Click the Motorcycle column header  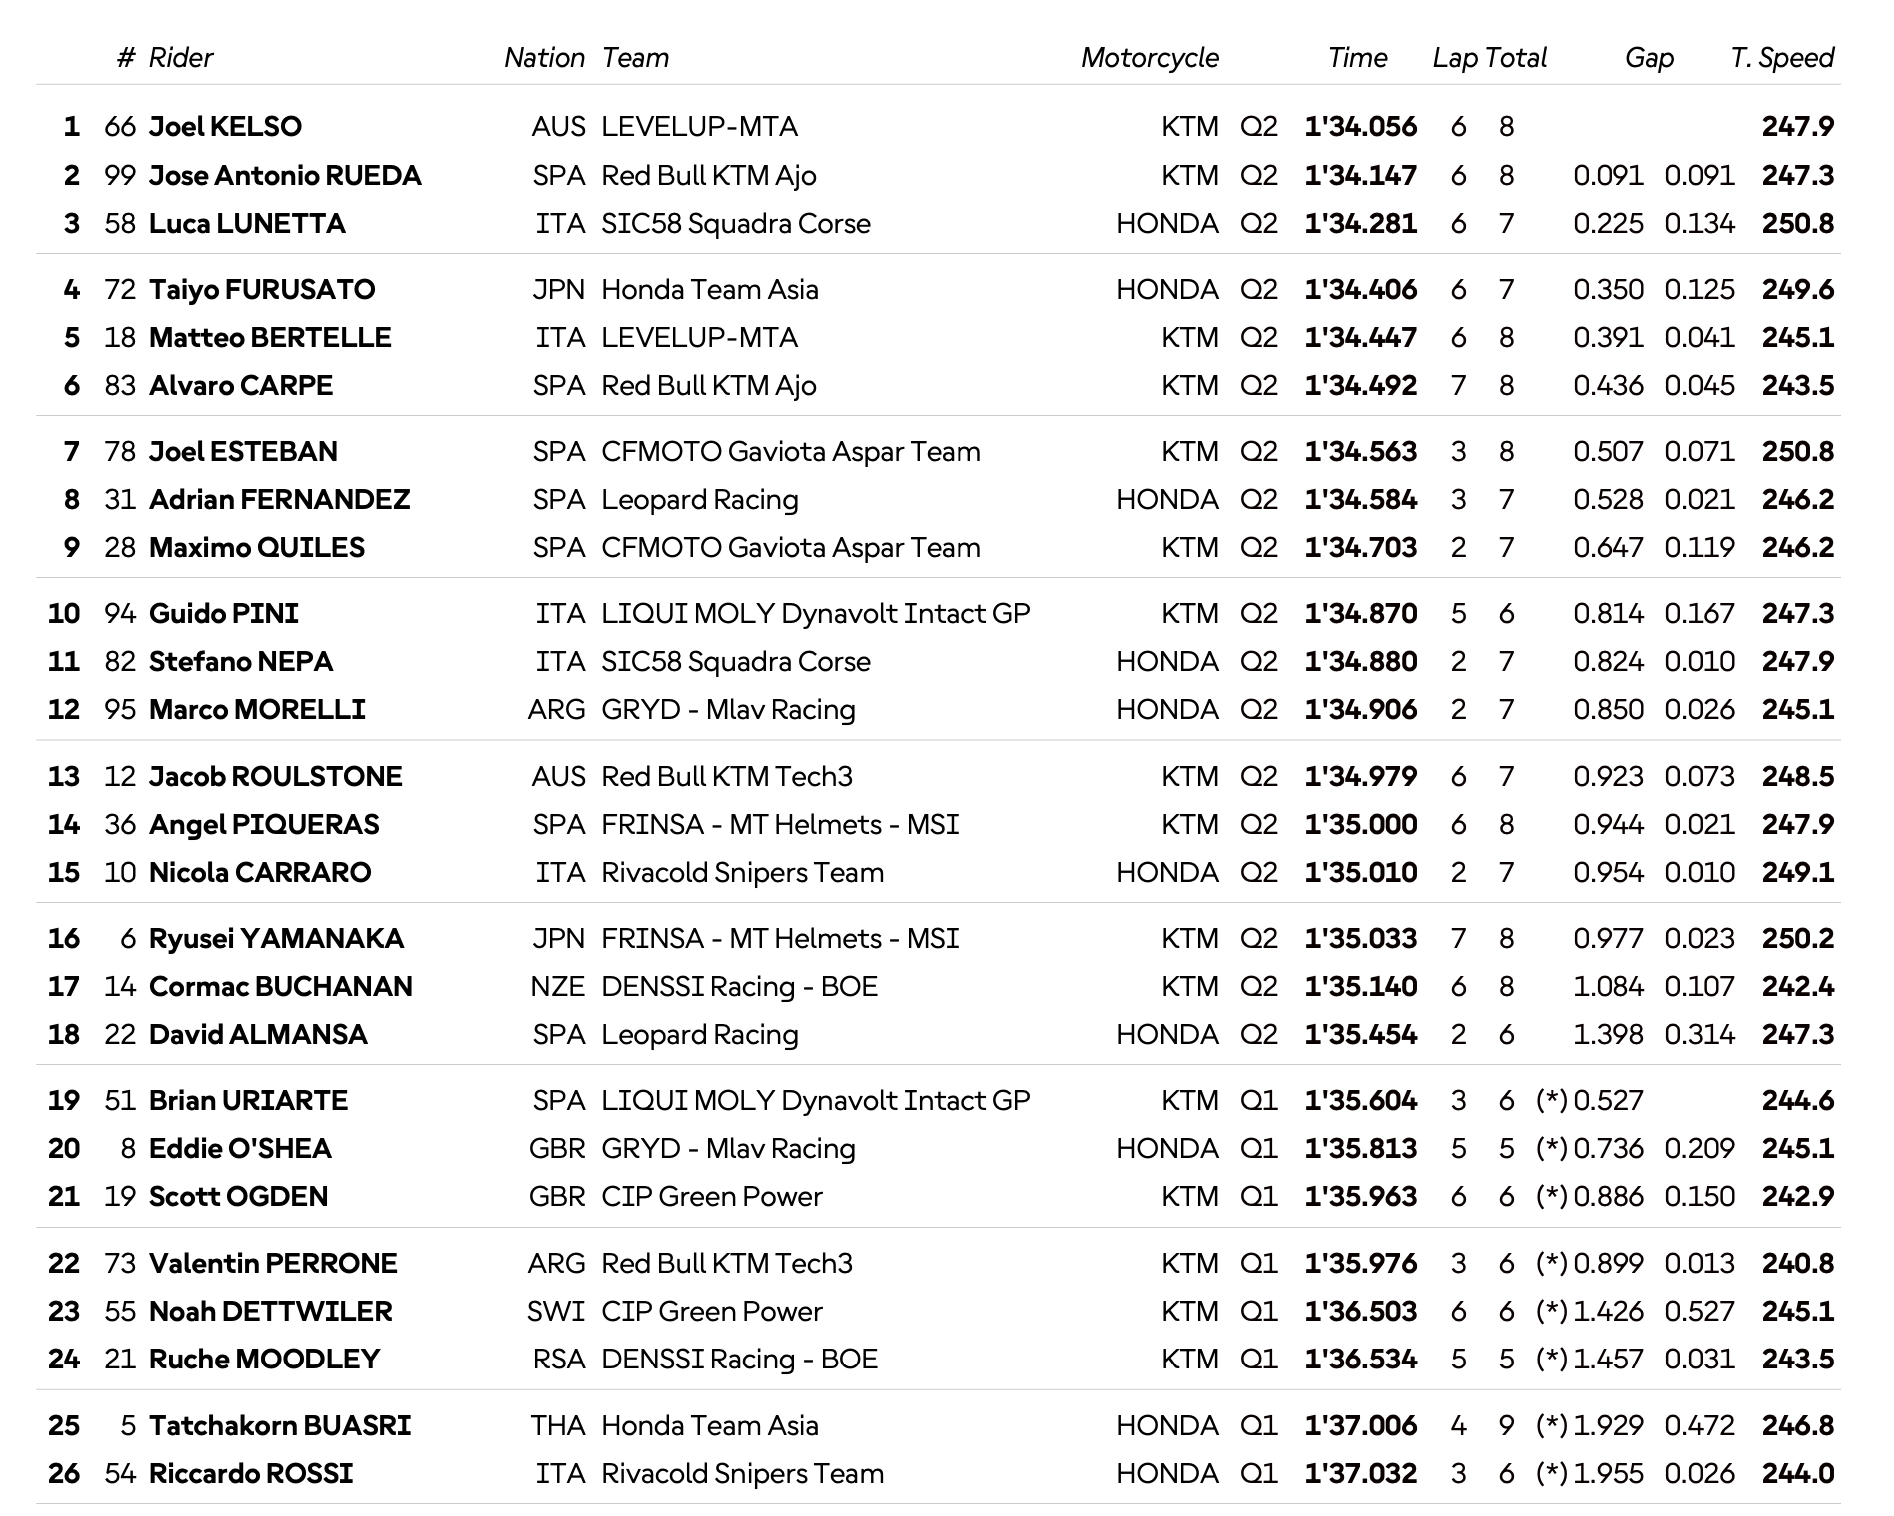[1149, 58]
